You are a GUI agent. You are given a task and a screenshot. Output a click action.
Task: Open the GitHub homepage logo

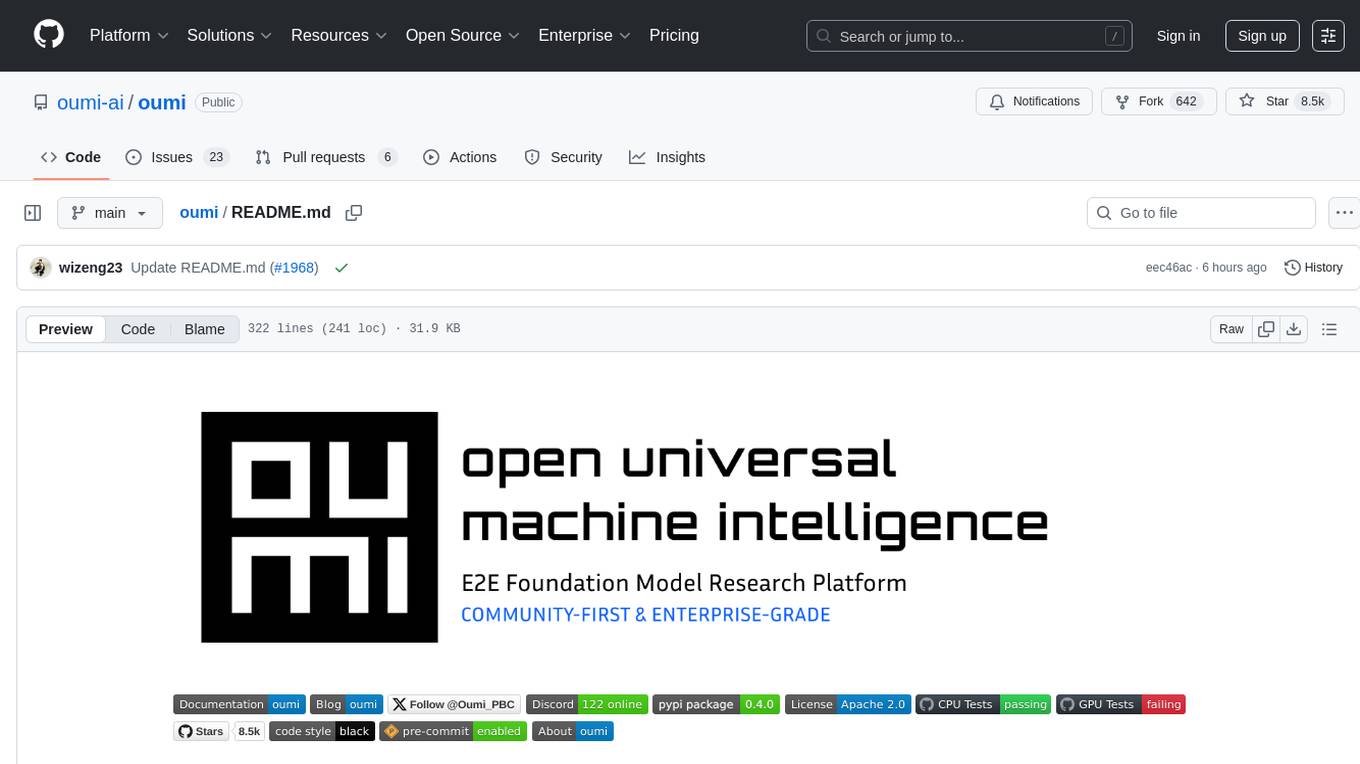point(49,35)
